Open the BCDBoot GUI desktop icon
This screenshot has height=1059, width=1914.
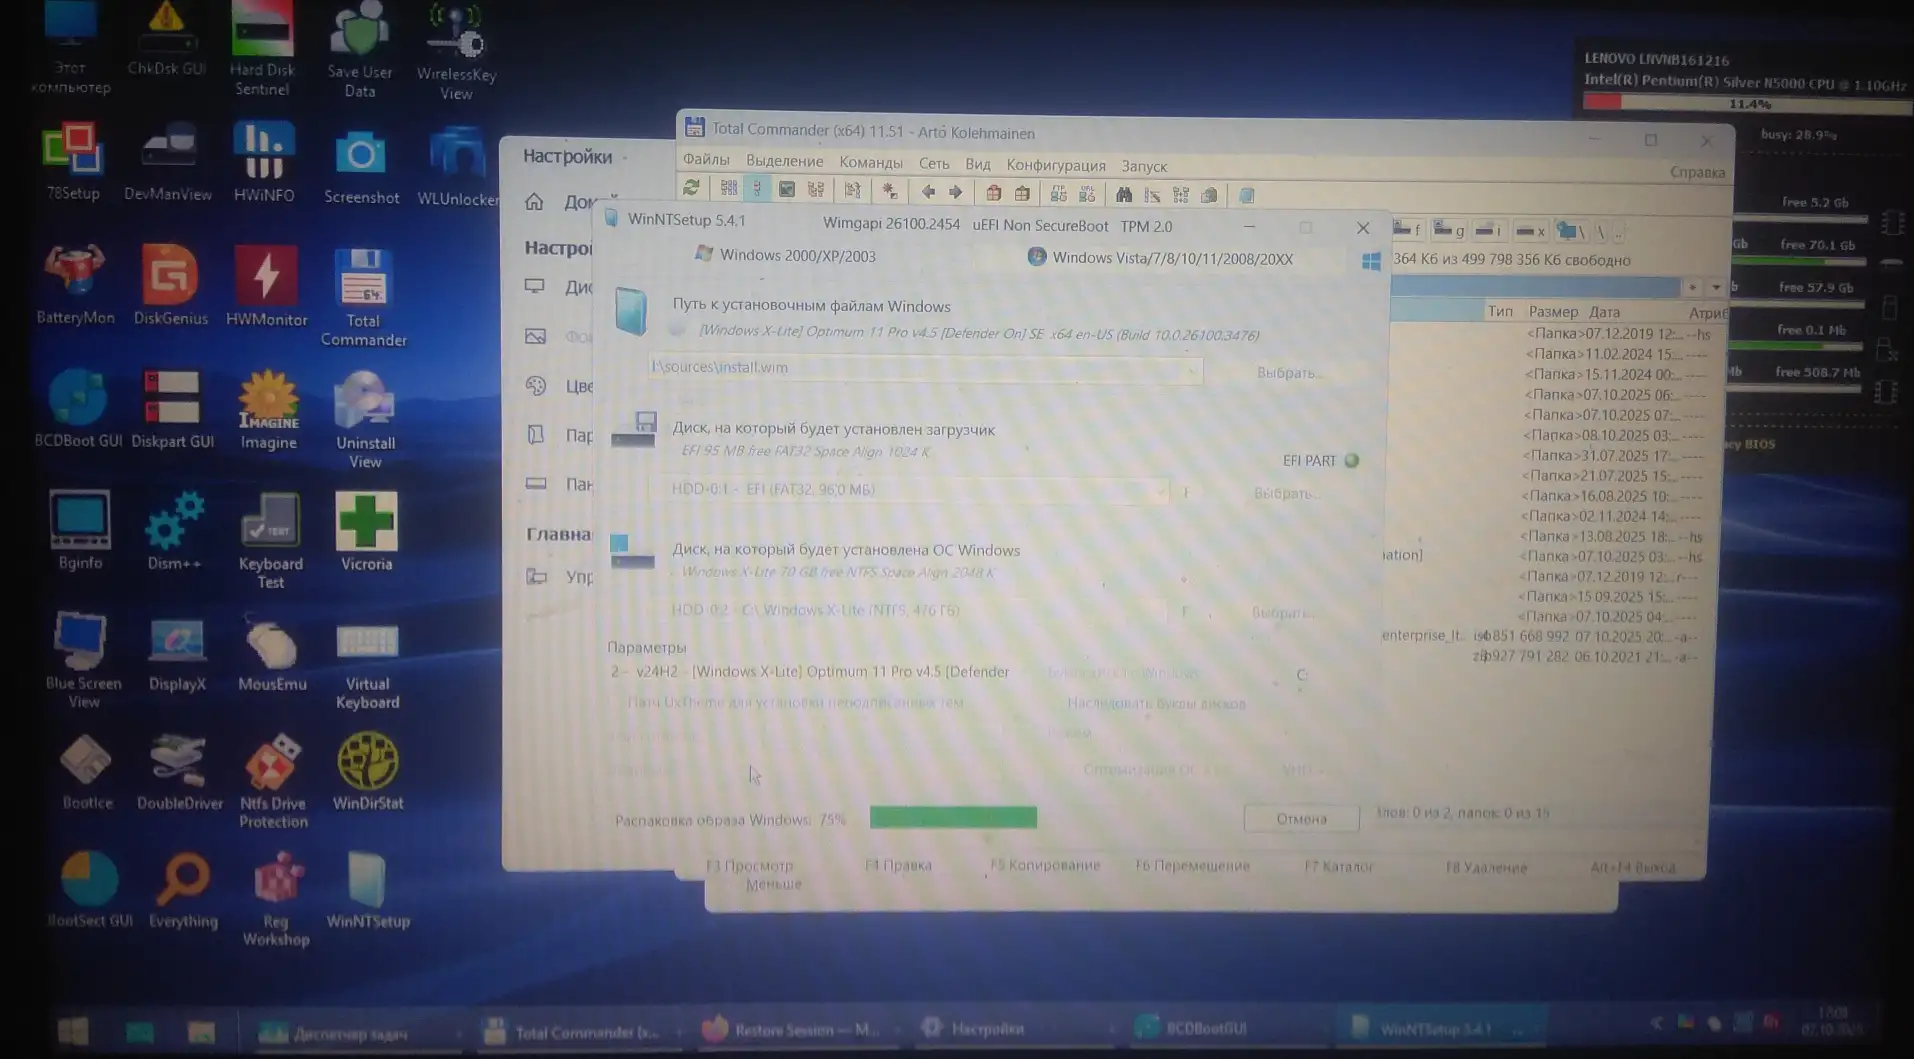pos(78,408)
